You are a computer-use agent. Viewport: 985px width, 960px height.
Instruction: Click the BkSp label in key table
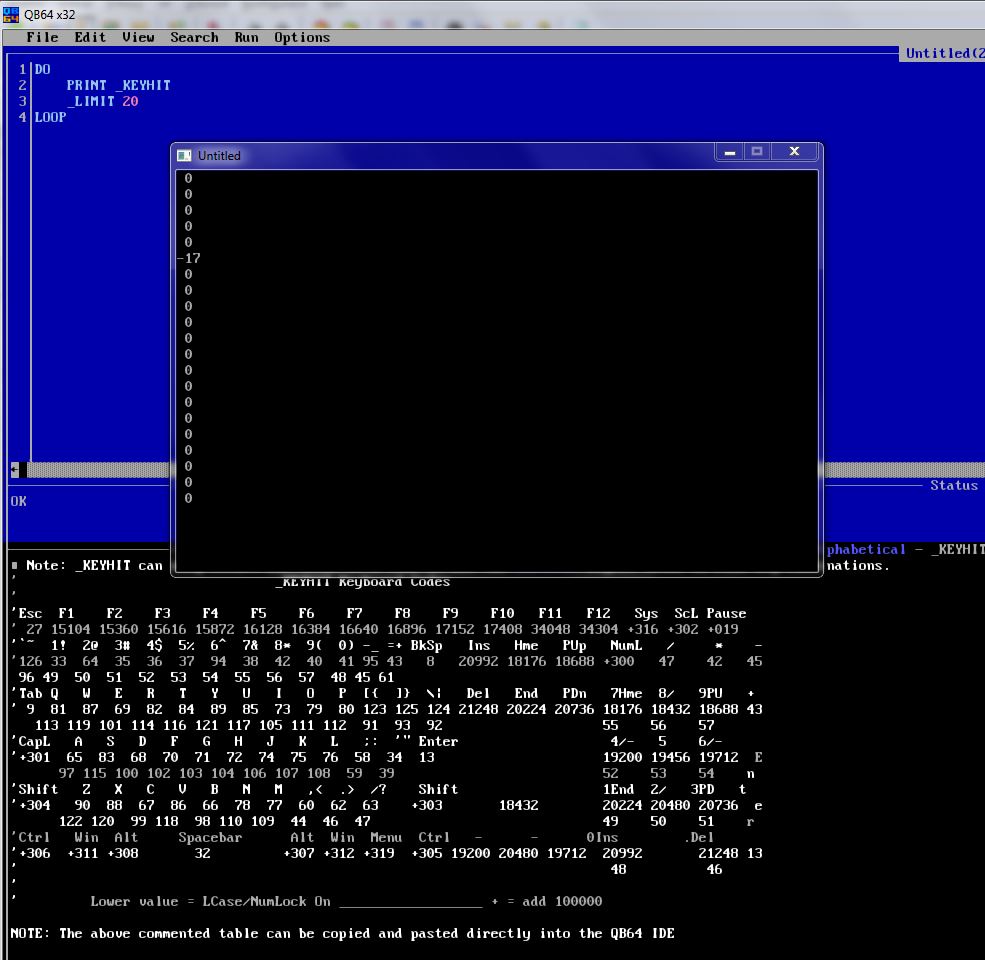click(x=427, y=645)
